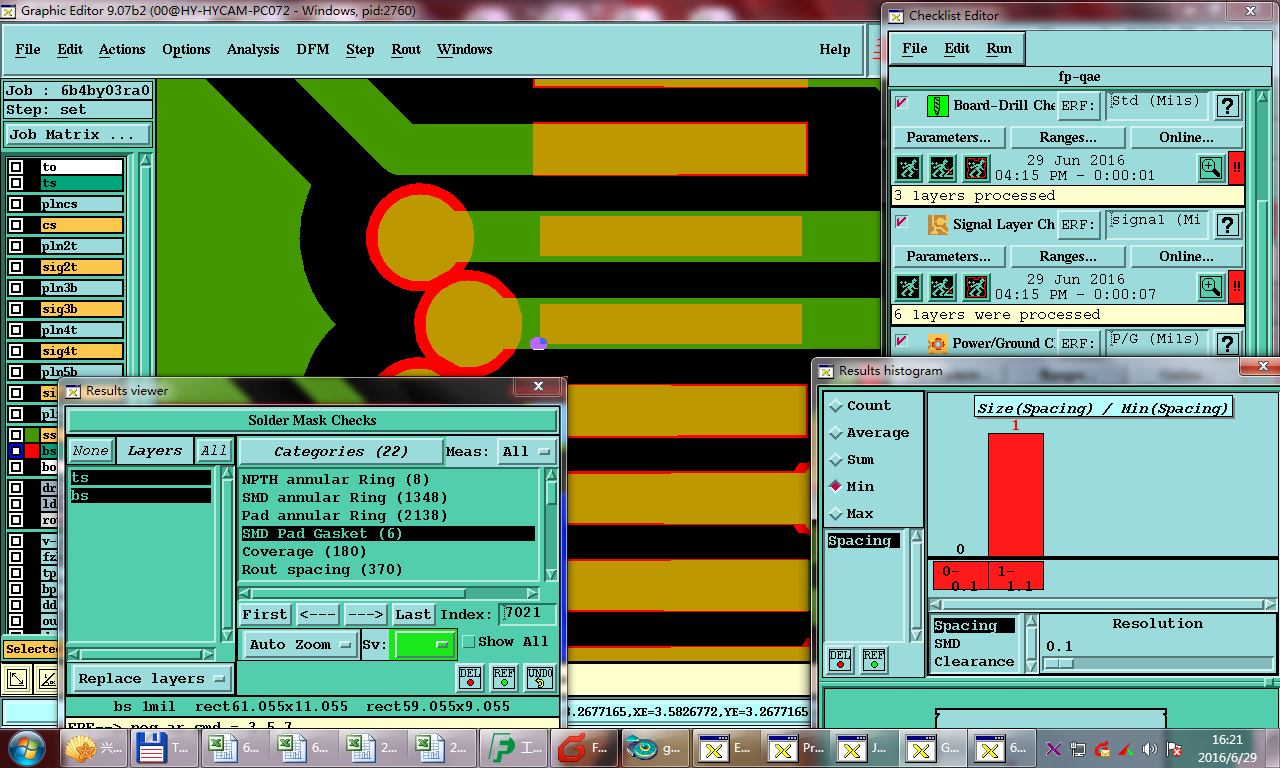Viewport: 1280px width, 768px height.
Task: Select None layers button
Action: (90, 451)
